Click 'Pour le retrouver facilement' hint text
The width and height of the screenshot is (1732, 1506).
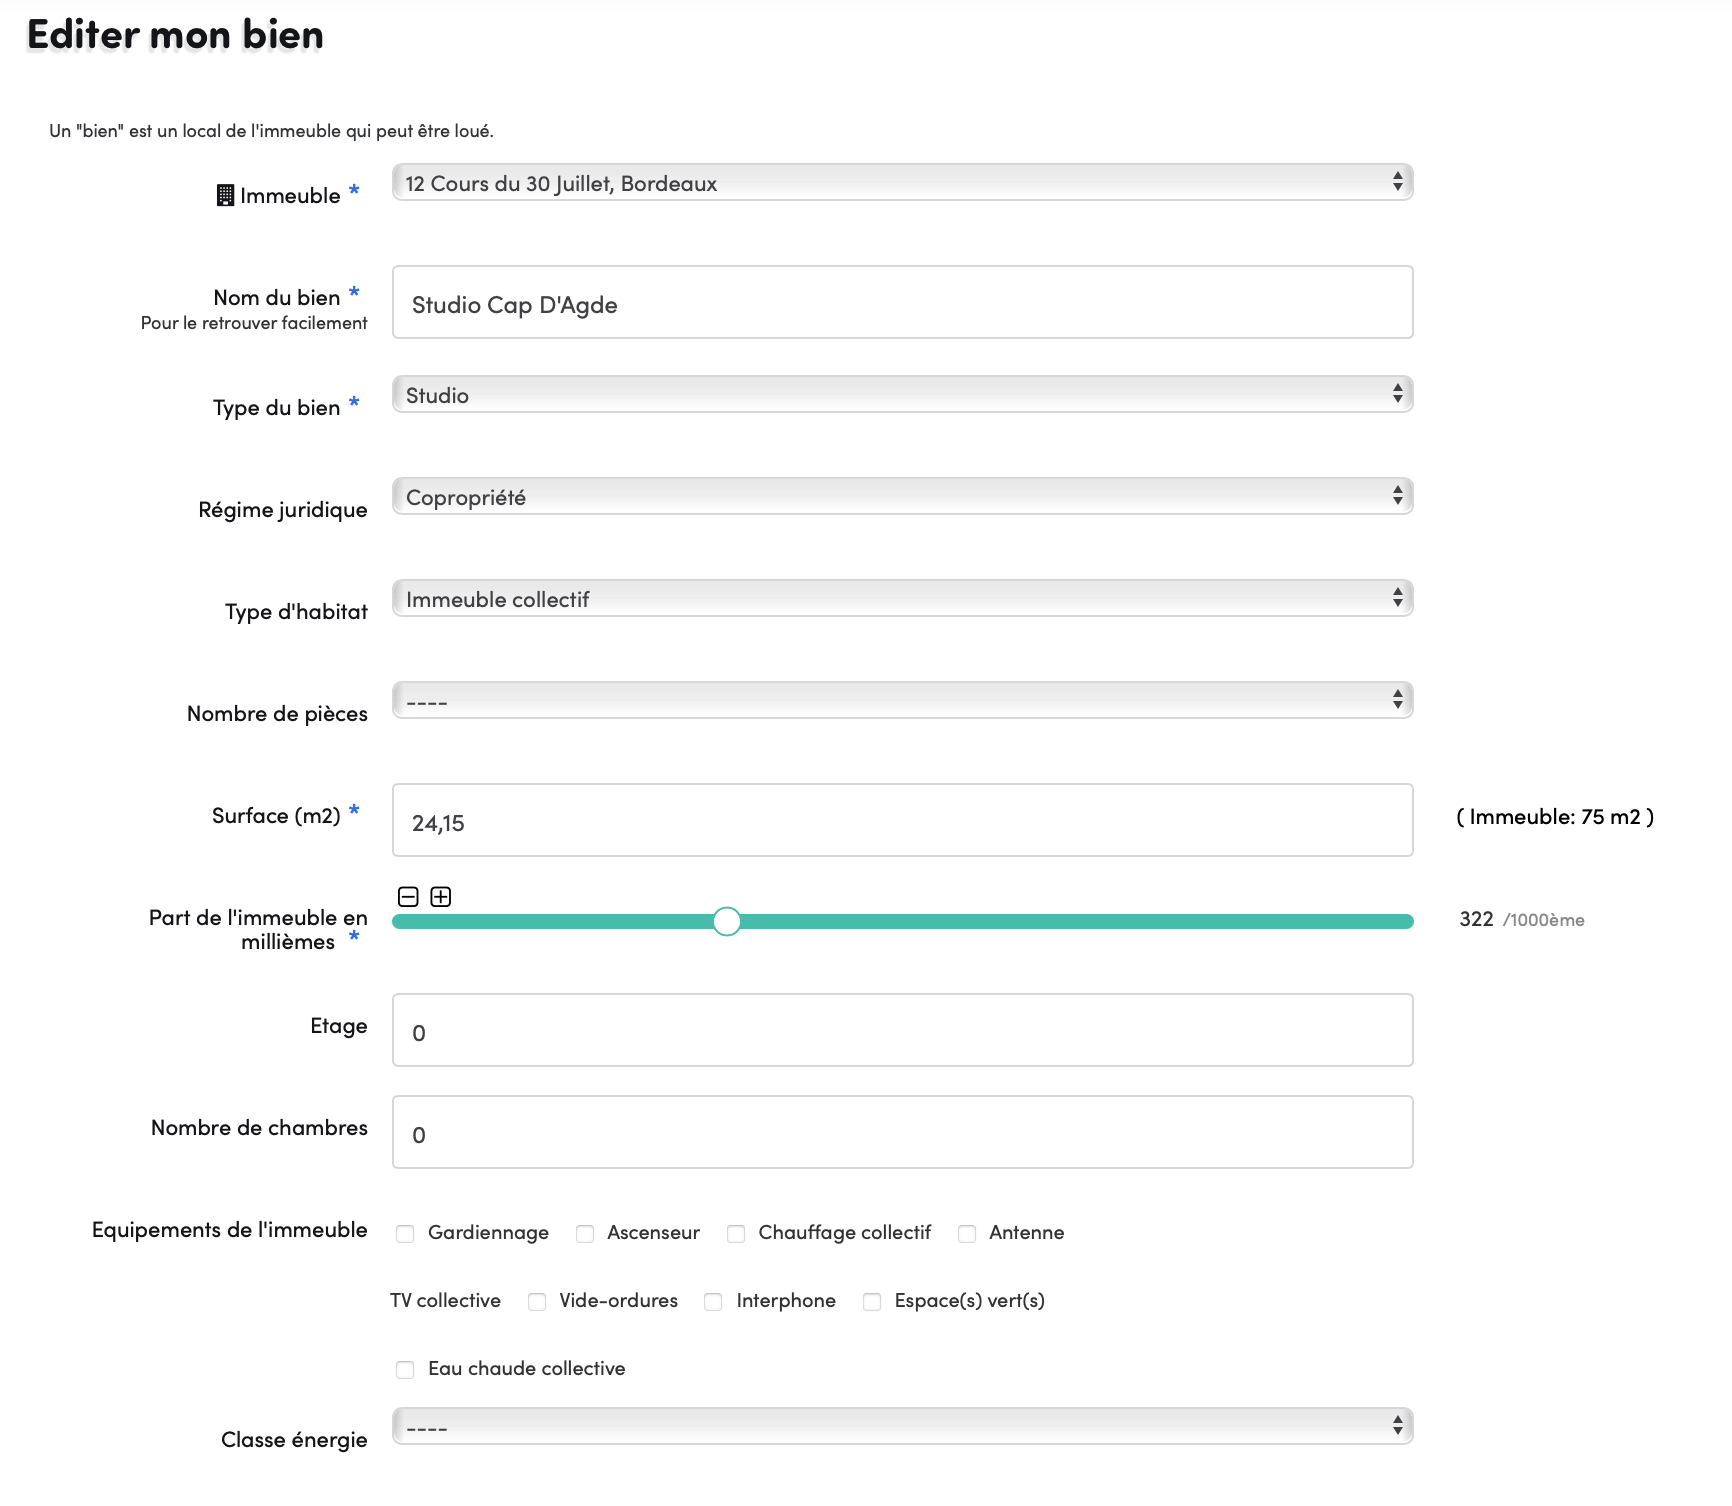(254, 323)
